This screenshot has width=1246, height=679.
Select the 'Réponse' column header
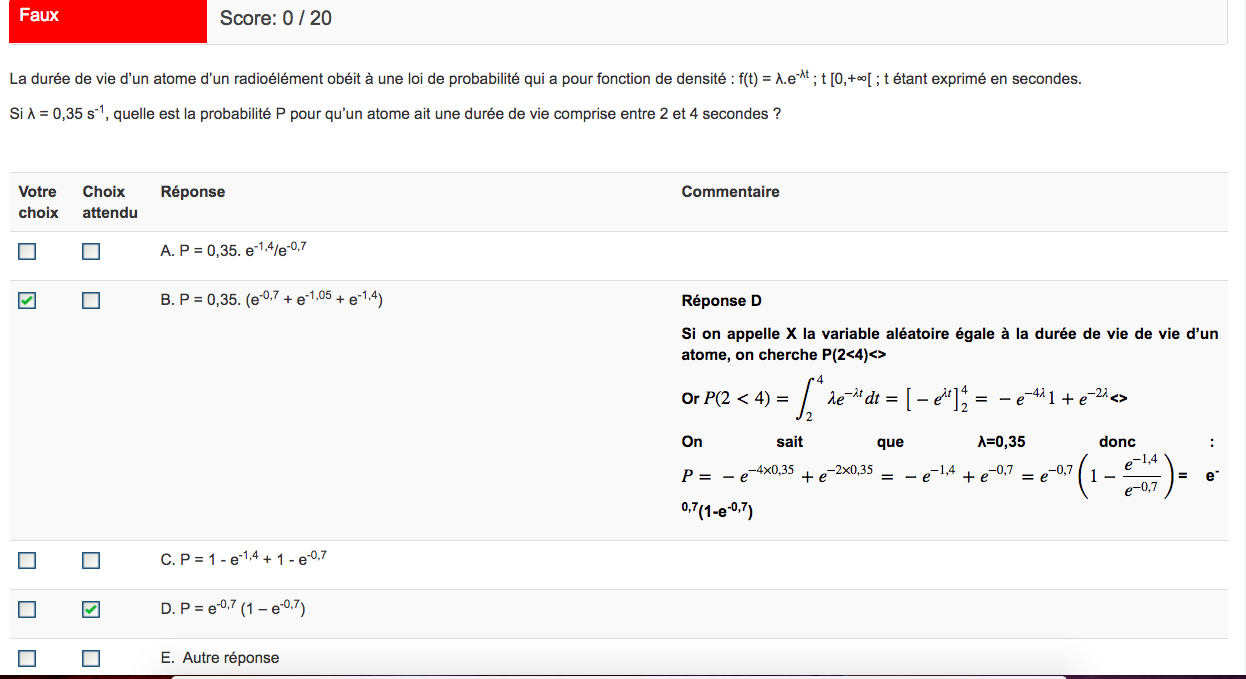[193, 192]
